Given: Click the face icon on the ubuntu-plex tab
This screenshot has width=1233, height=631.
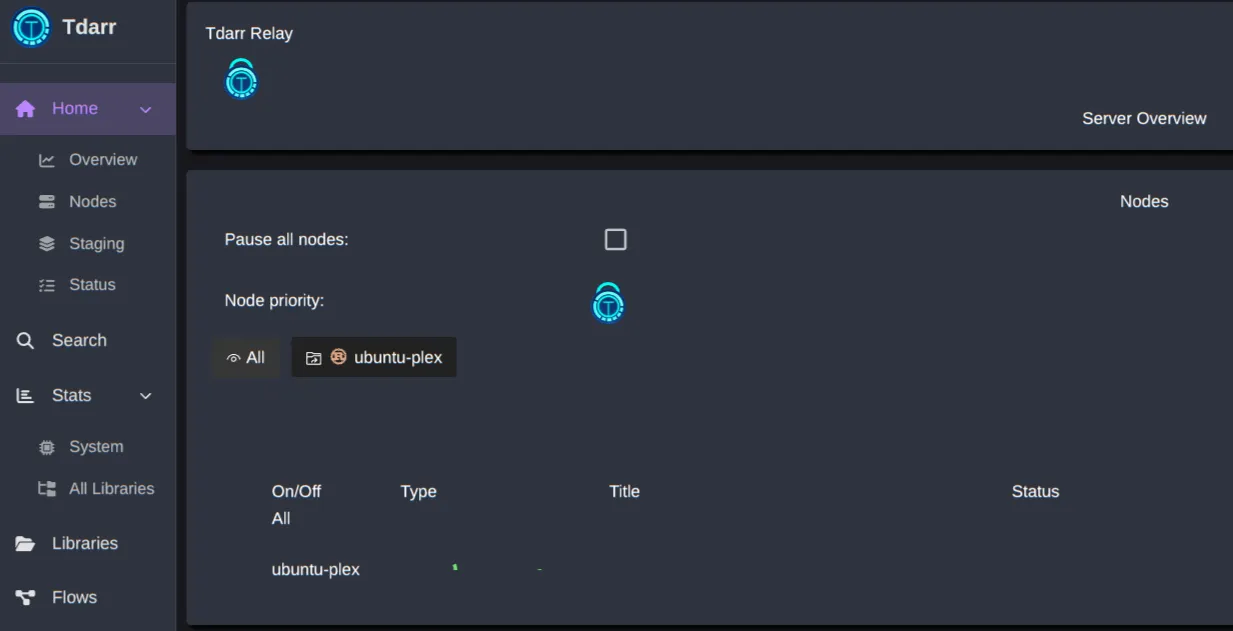Looking at the screenshot, I should pyautogui.click(x=338, y=356).
